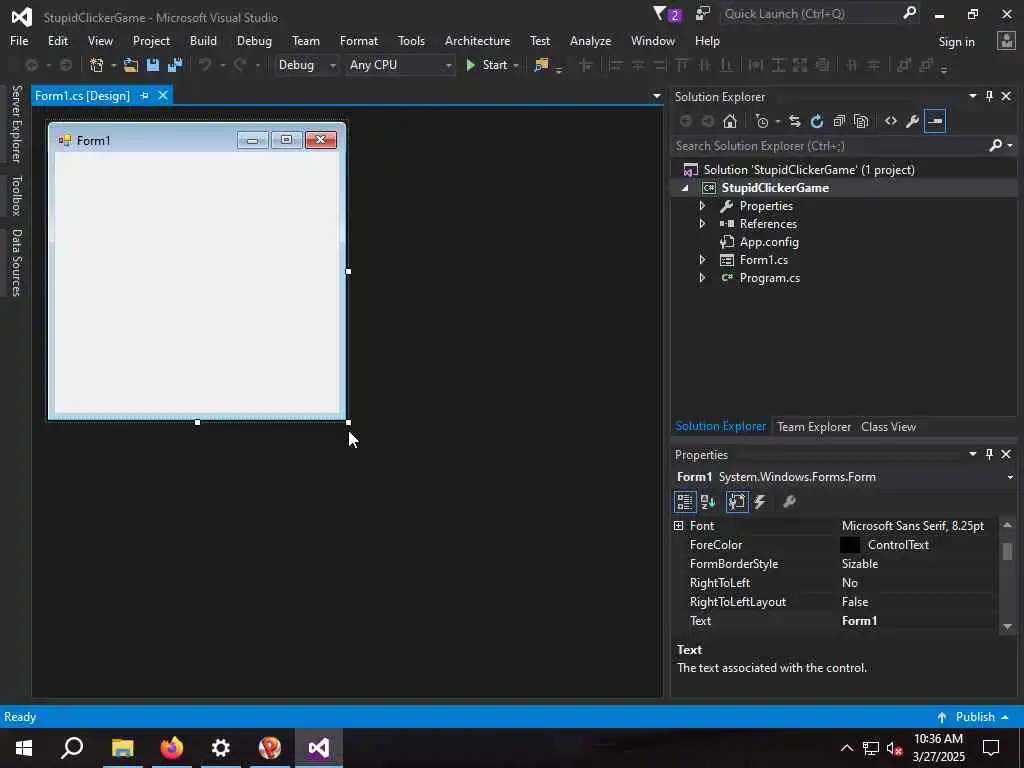Open the document tabs overflow dropdown
Screen dimensions: 1024x768
coord(656,96)
